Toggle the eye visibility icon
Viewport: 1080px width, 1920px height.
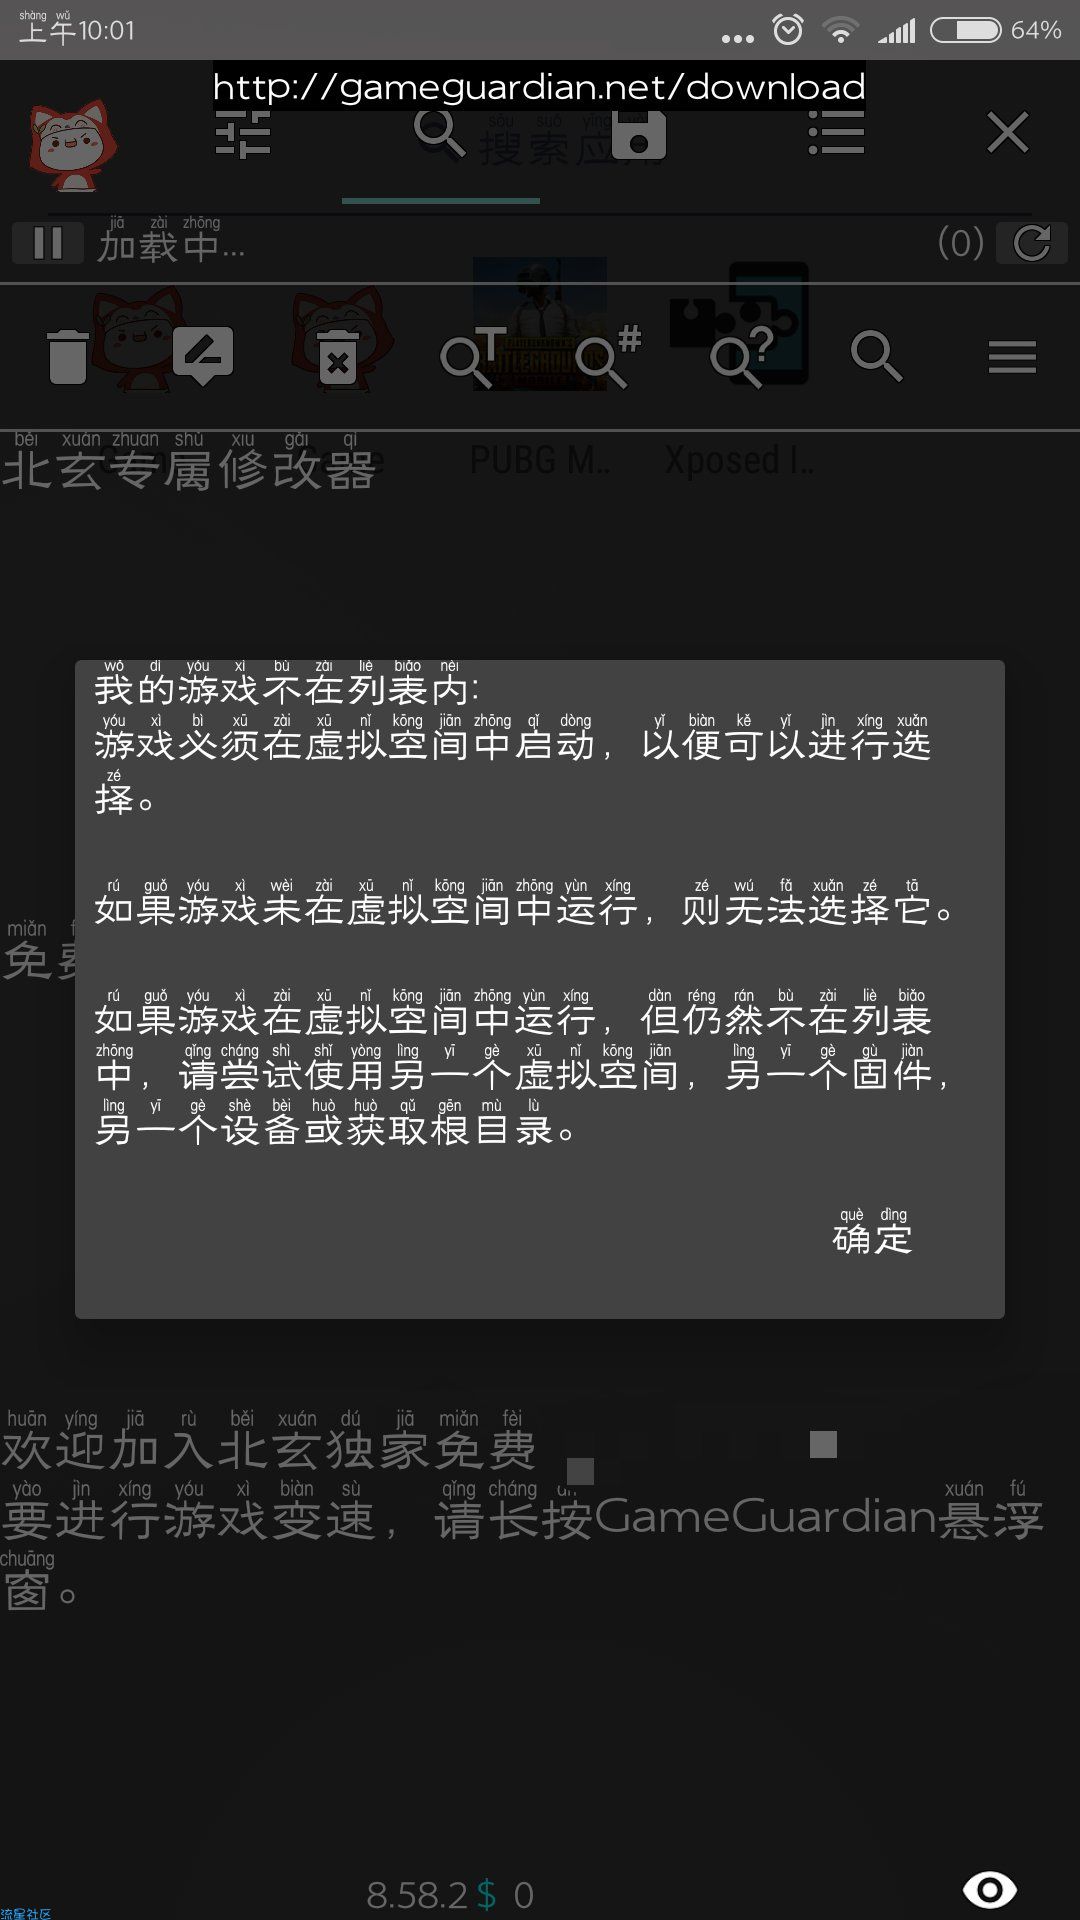click(x=989, y=1889)
